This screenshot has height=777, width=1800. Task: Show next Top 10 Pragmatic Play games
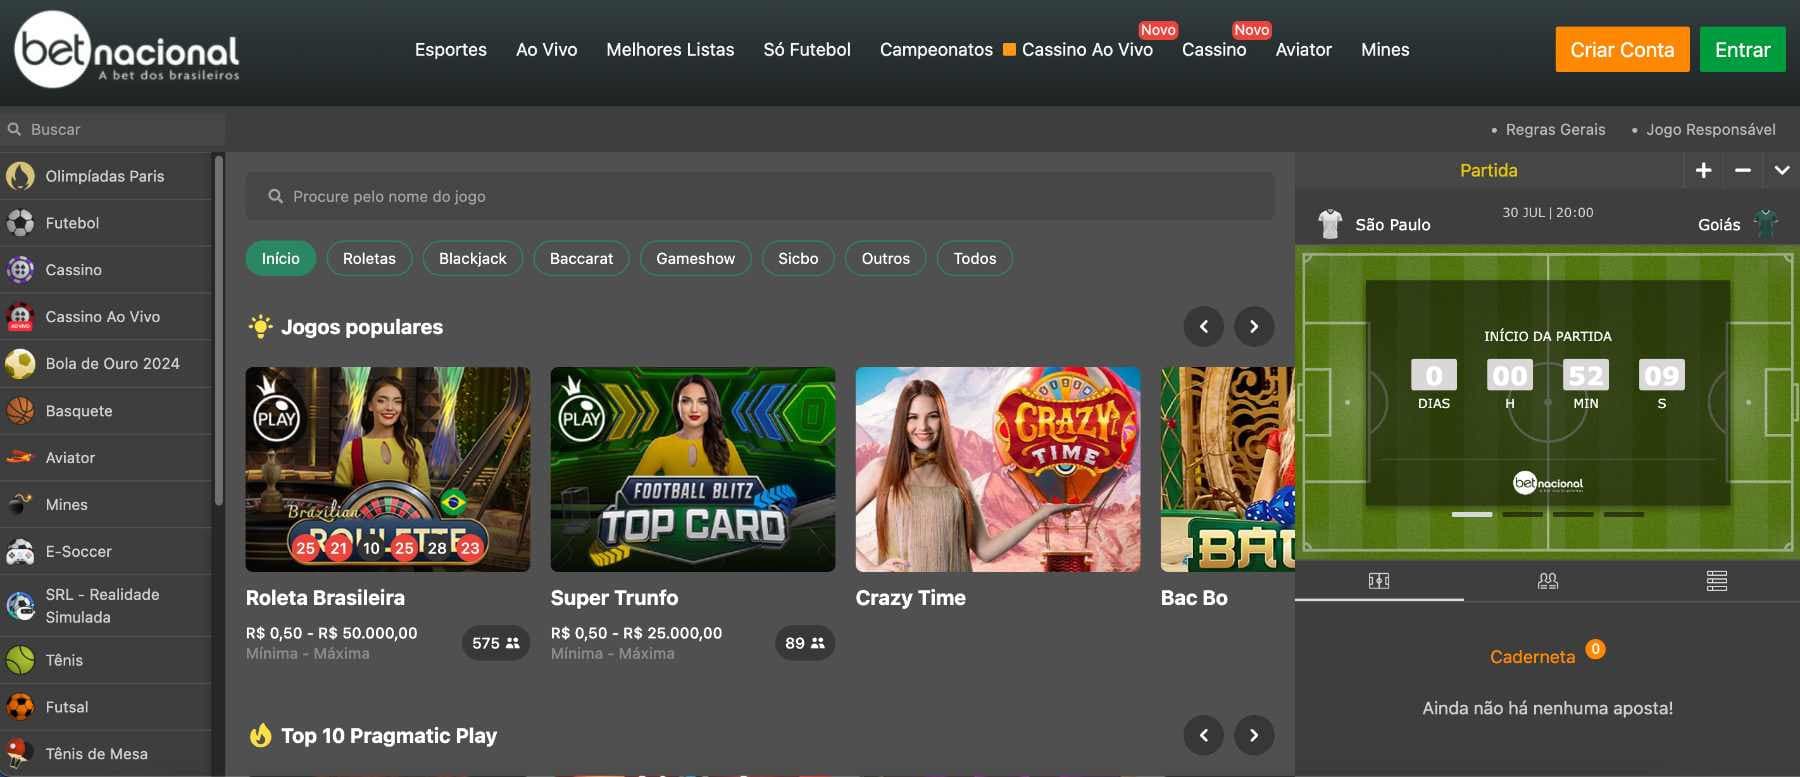[1254, 735]
